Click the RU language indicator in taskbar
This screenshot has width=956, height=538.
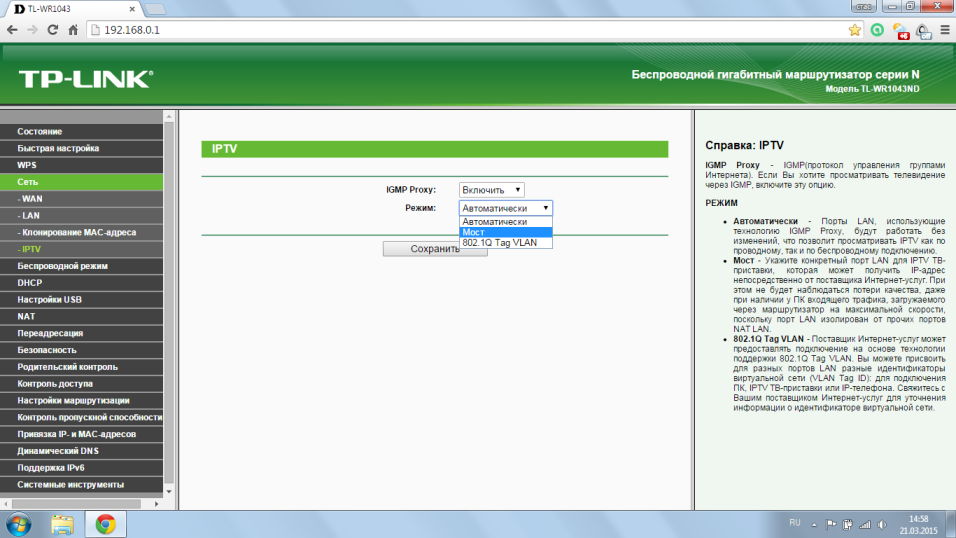pos(795,522)
